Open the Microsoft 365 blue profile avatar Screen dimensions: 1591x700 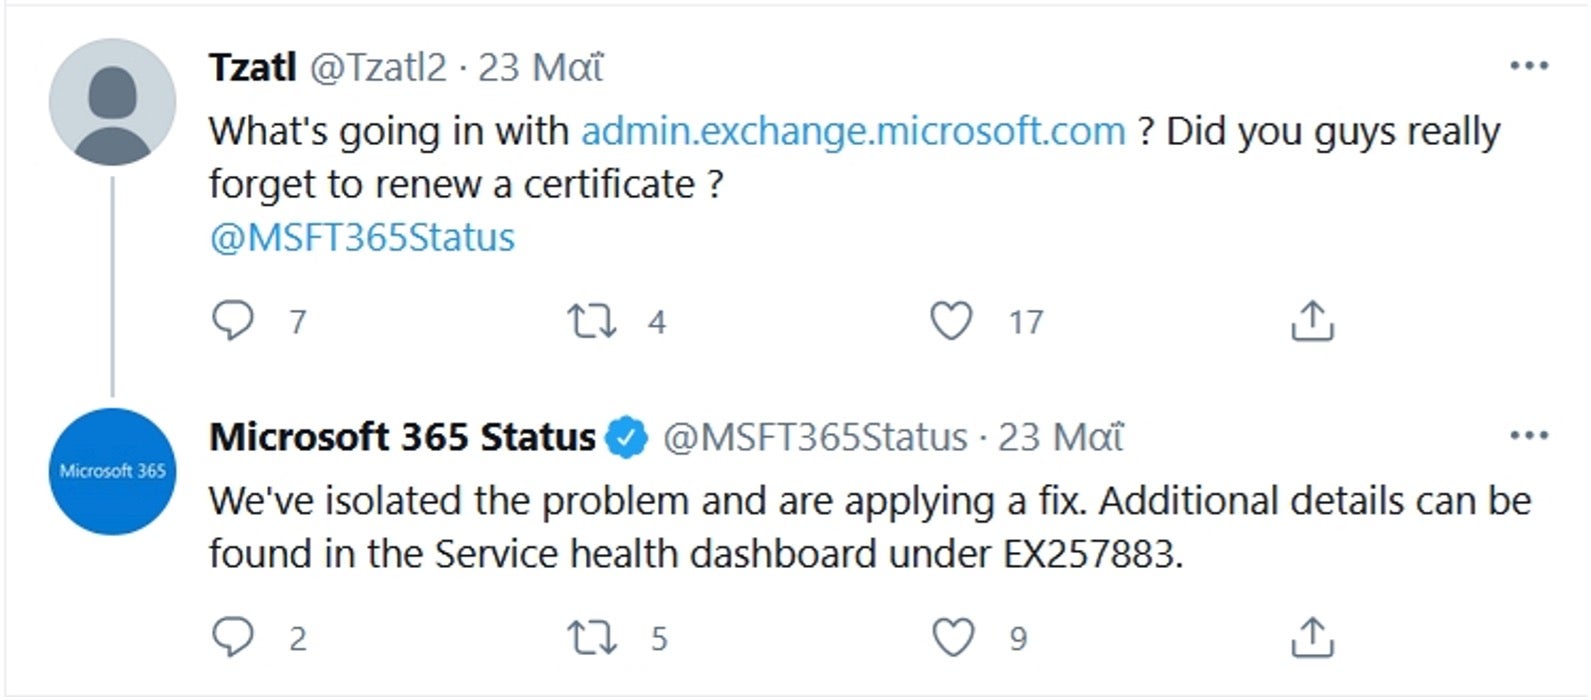[x=112, y=471]
